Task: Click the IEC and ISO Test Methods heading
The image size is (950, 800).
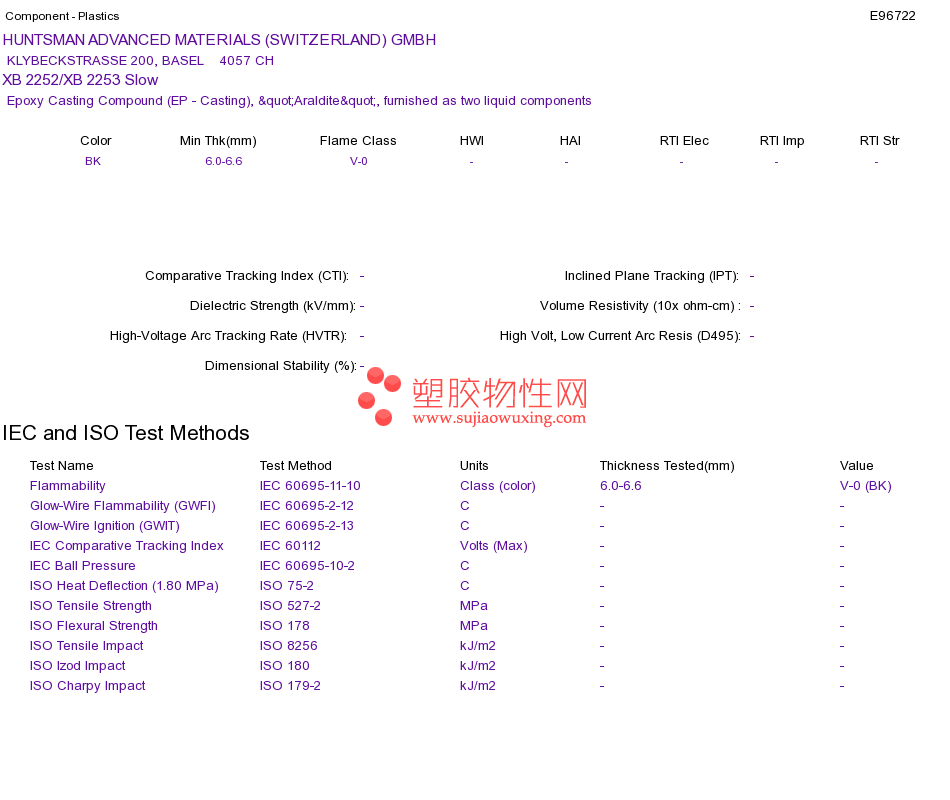Action: 126,433
